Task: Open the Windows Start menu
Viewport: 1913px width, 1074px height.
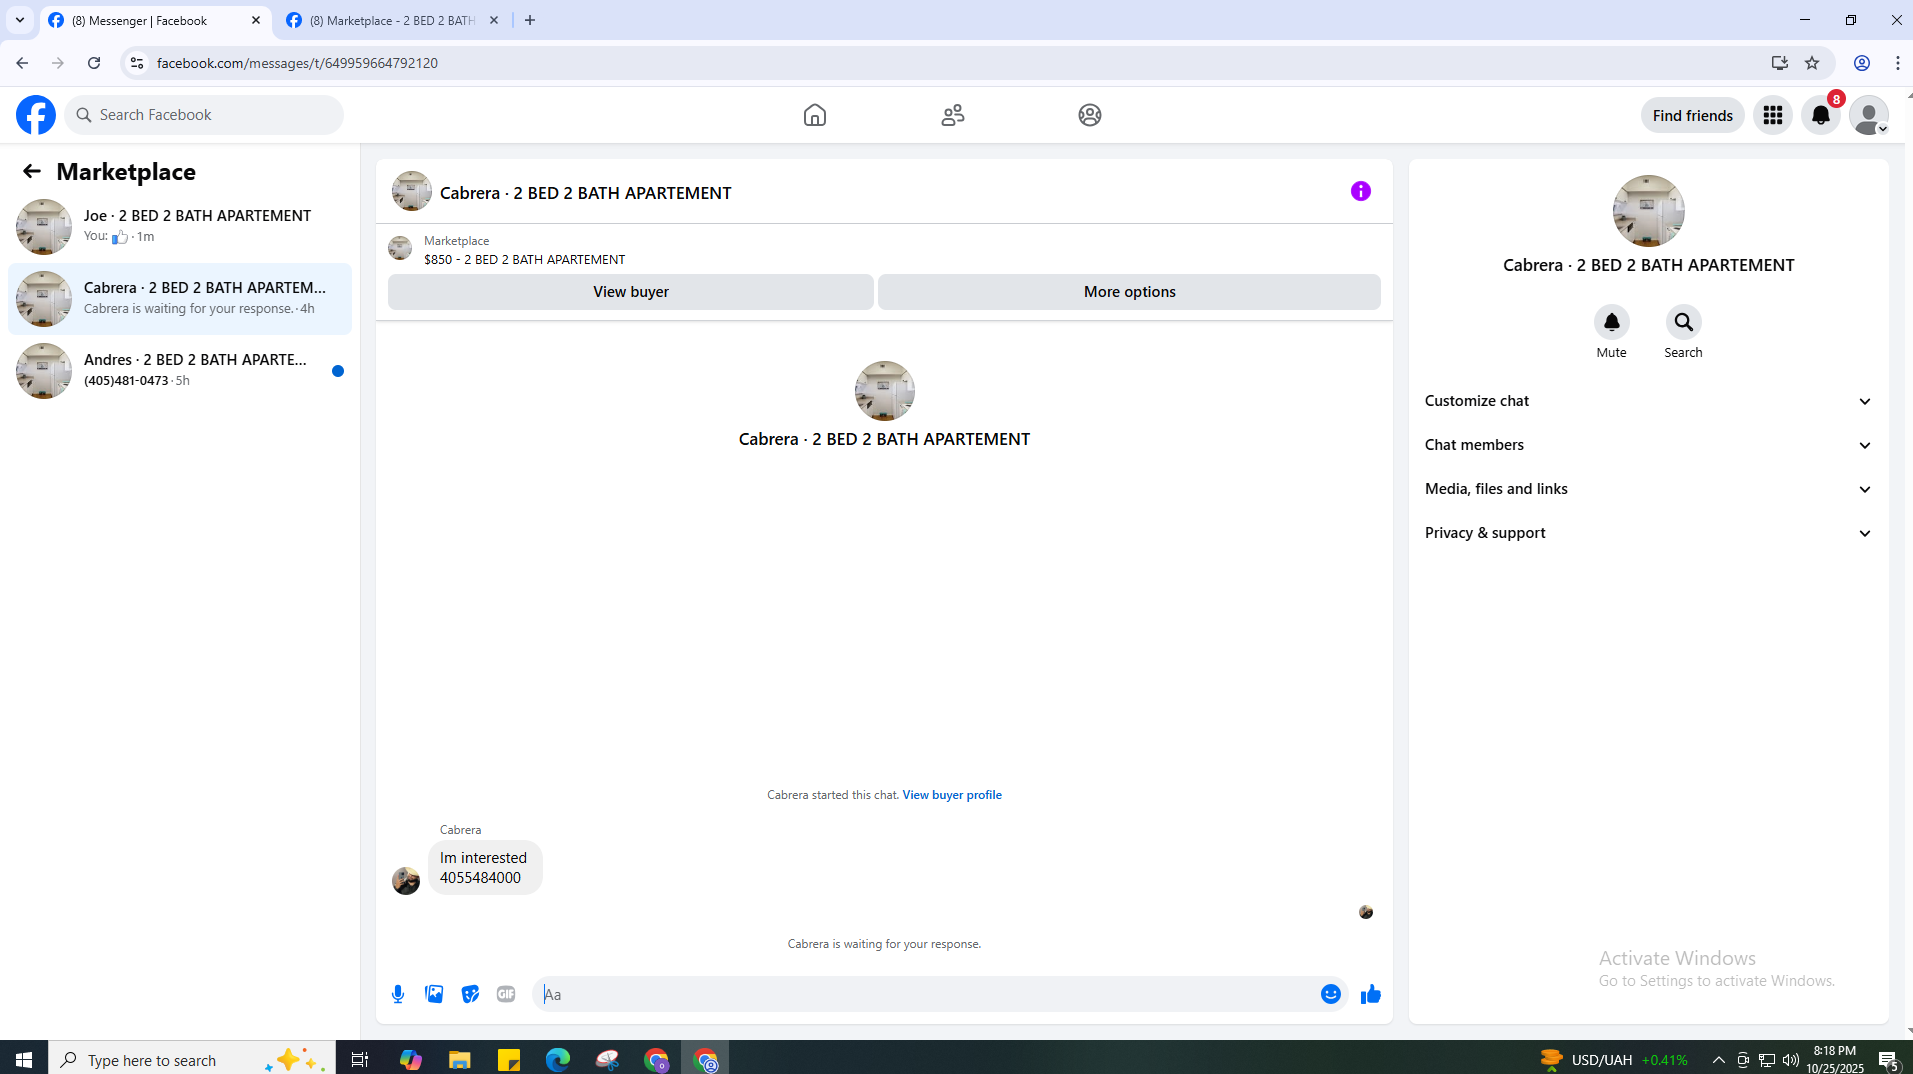Action: (x=24, y=1060)
